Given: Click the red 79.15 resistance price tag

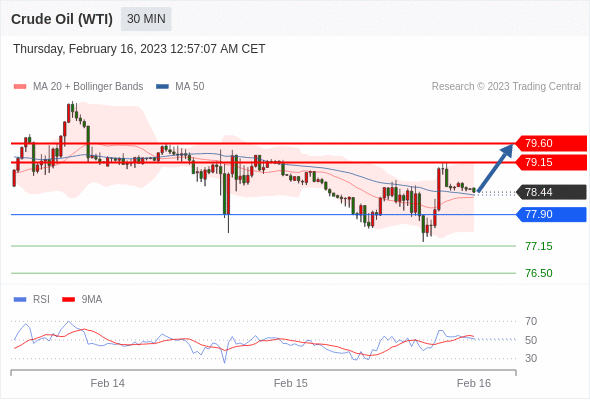Looking at the screenshot, I should coord(551,163).
